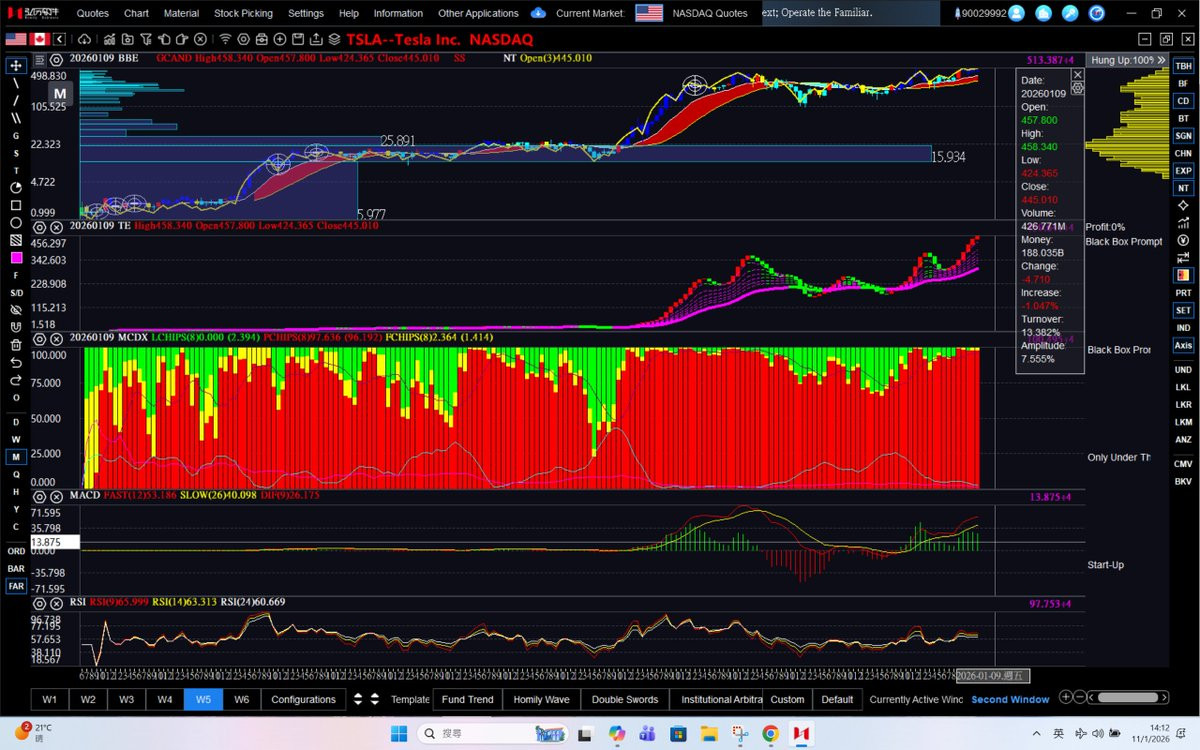This screenshot has width=1200, height=750.
Task: Click the circled X toolbar icon
Action: 200,39
